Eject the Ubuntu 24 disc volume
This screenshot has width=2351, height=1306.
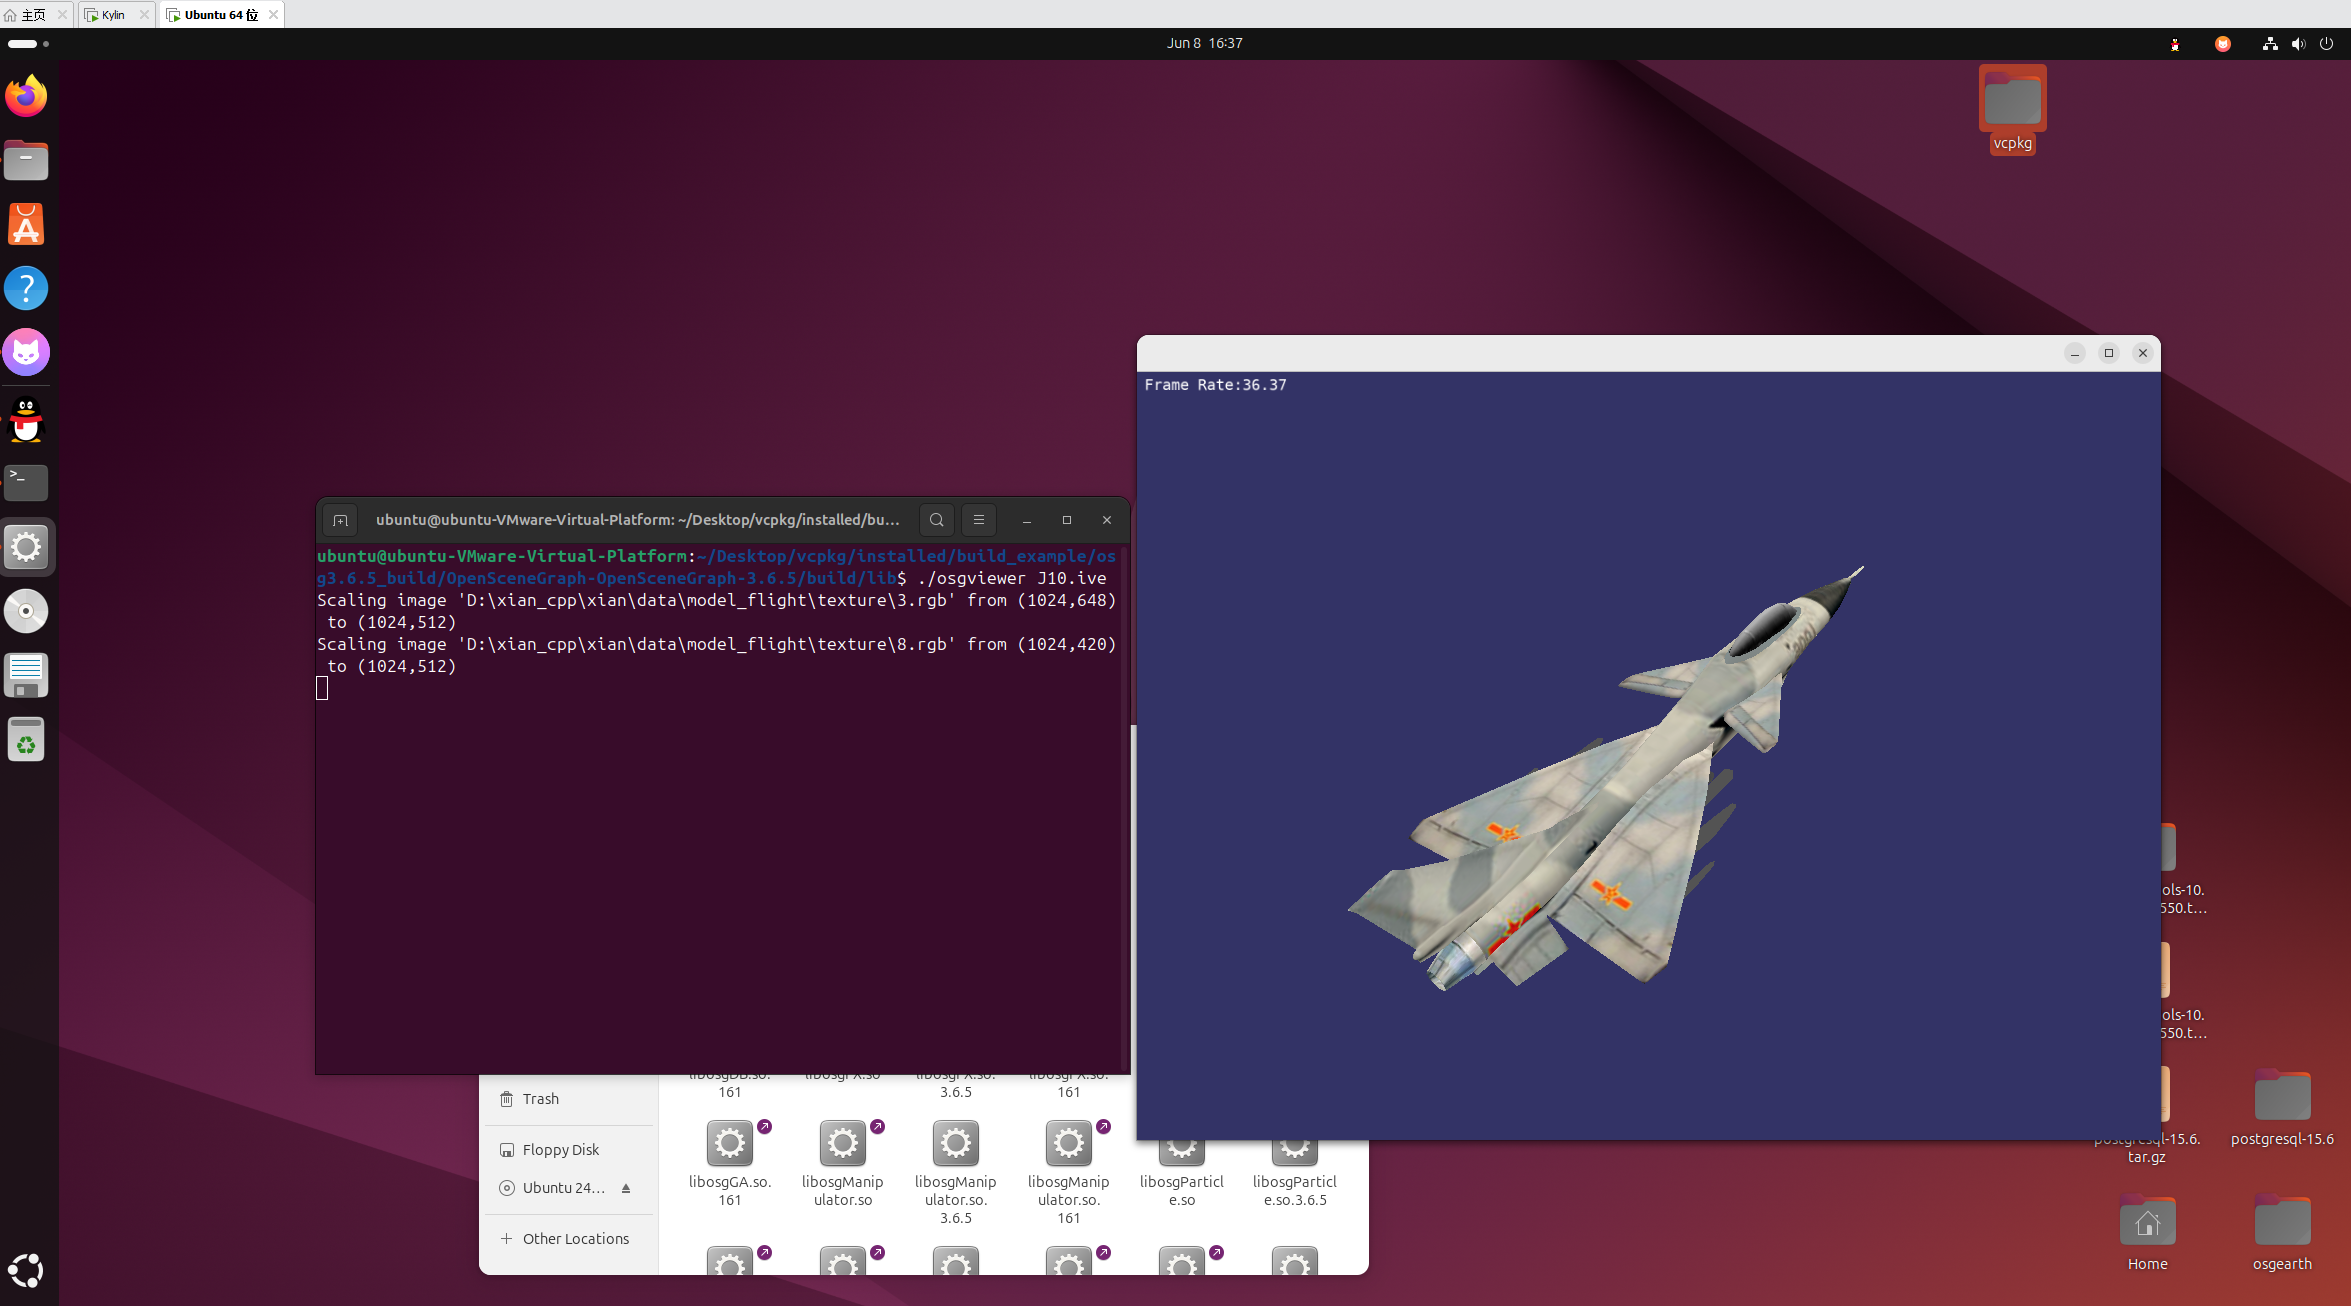626,1188
